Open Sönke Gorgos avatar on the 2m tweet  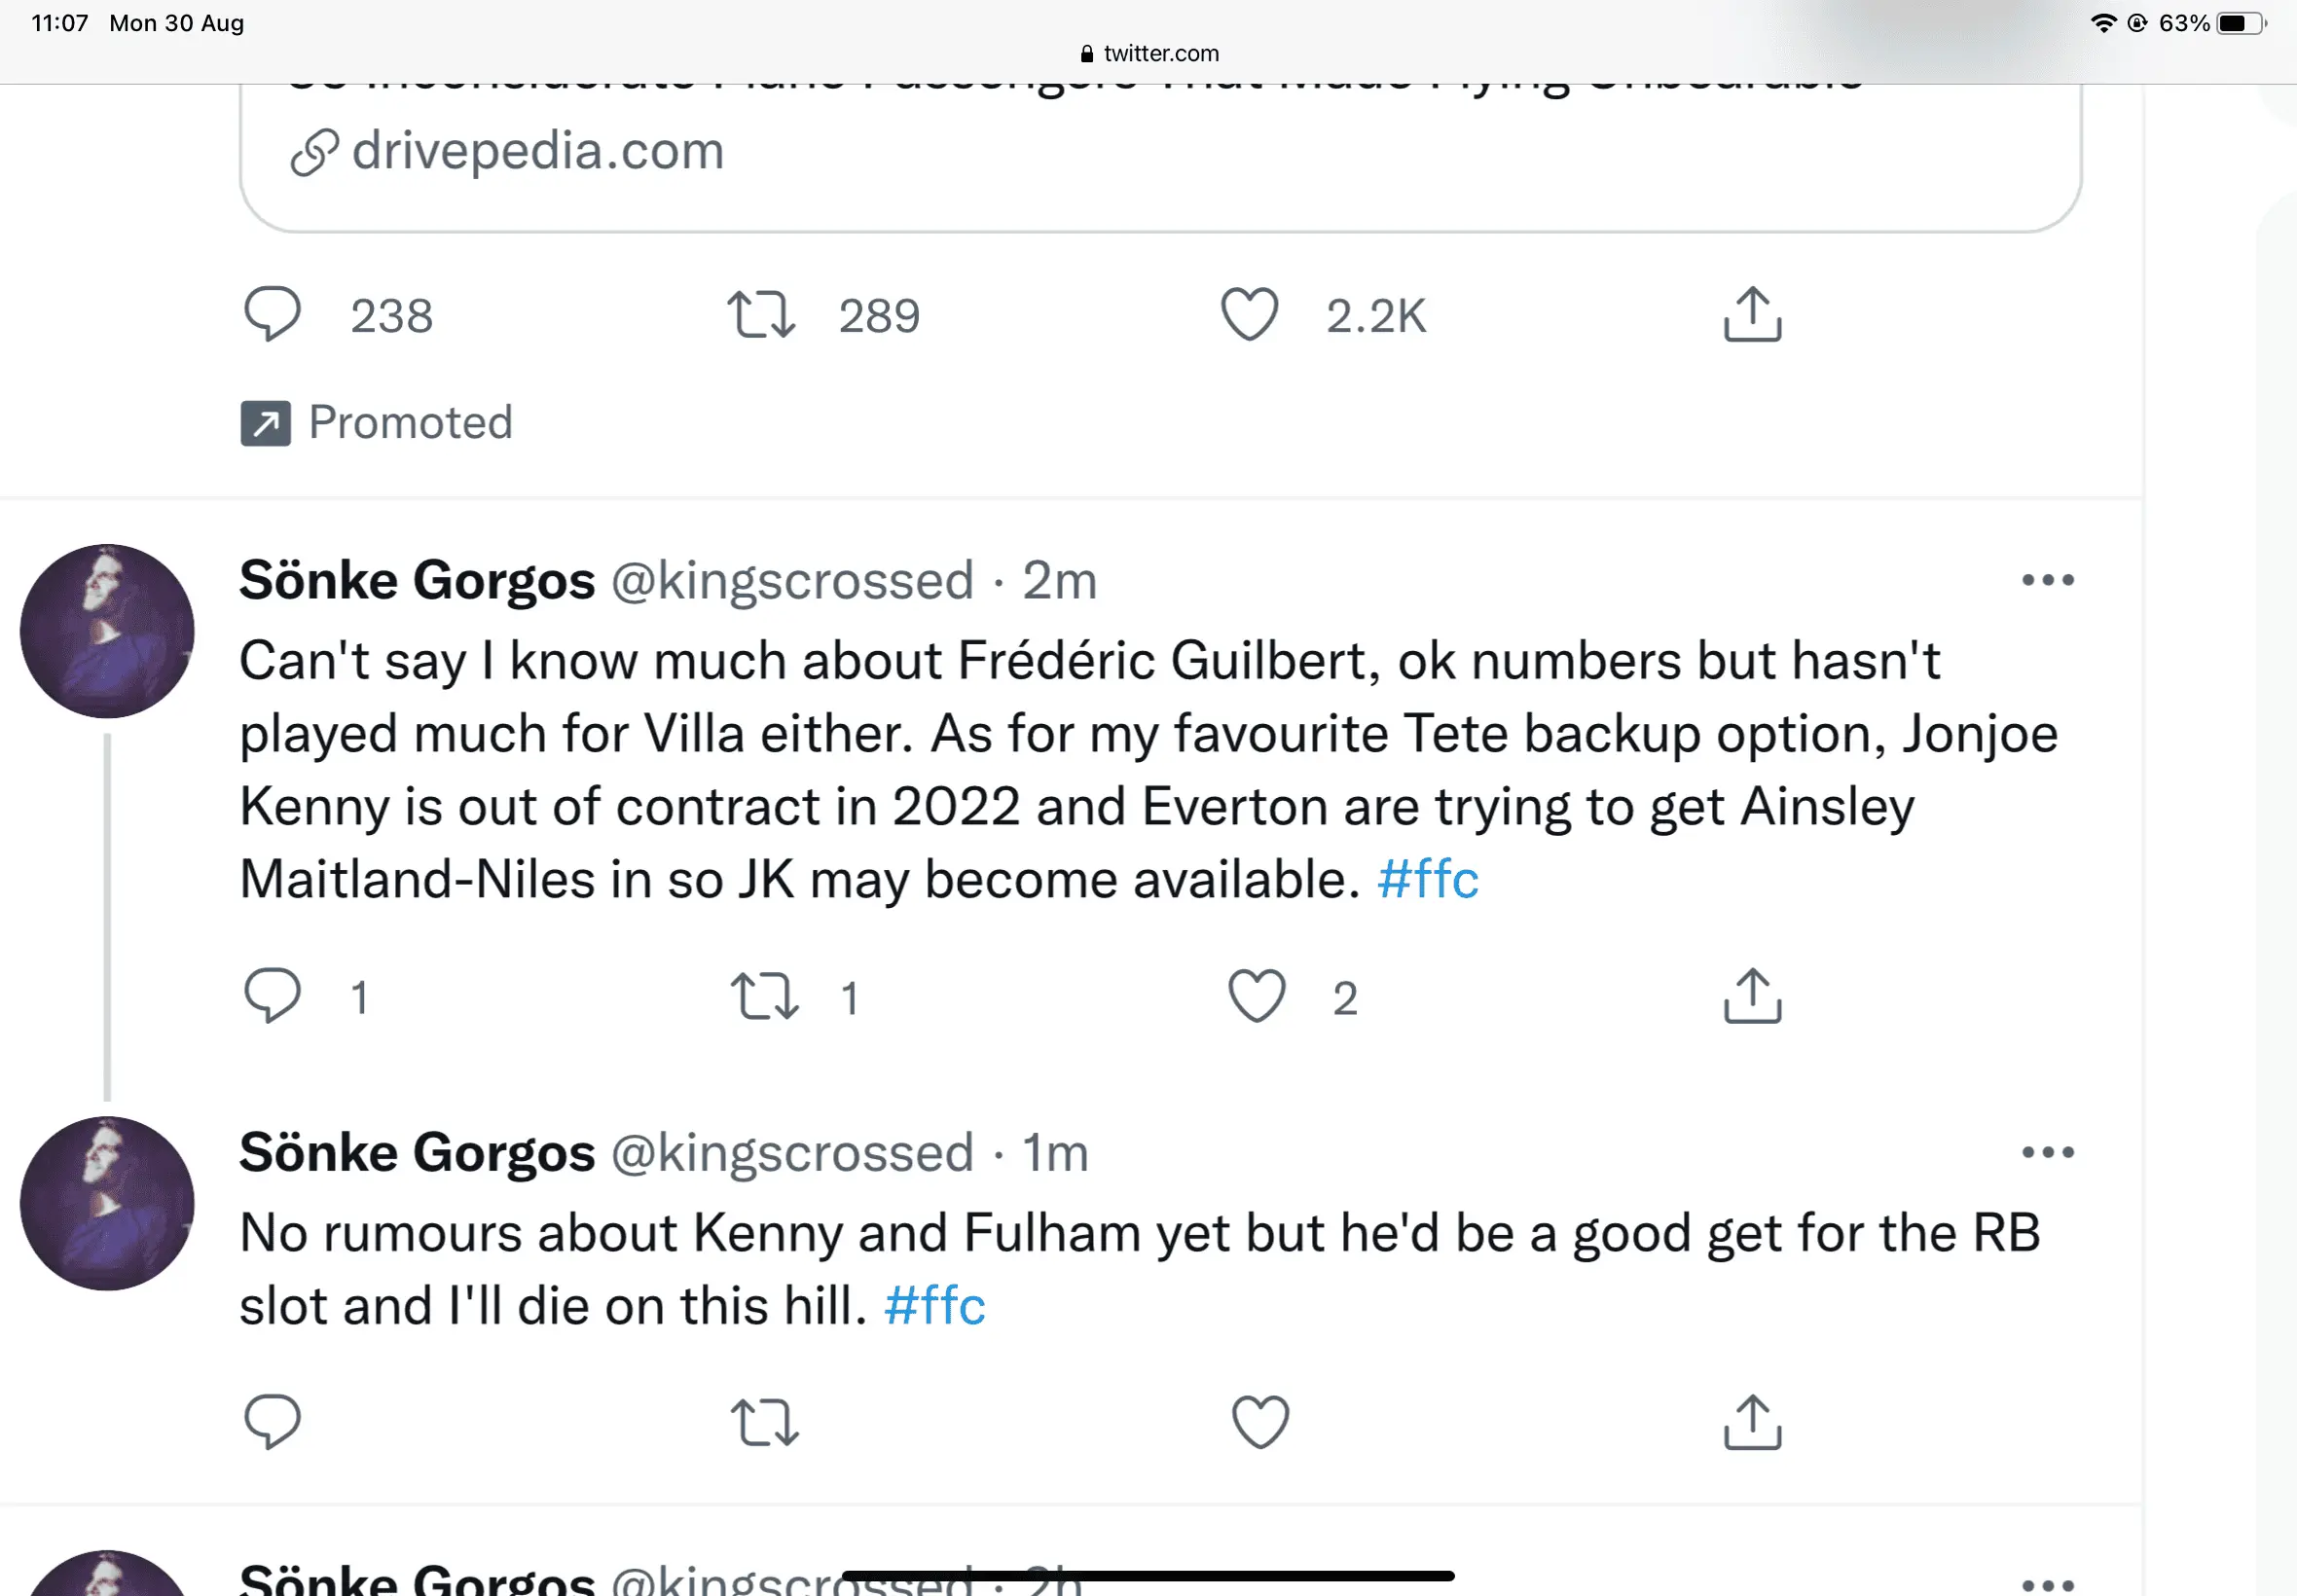[107, 631]
